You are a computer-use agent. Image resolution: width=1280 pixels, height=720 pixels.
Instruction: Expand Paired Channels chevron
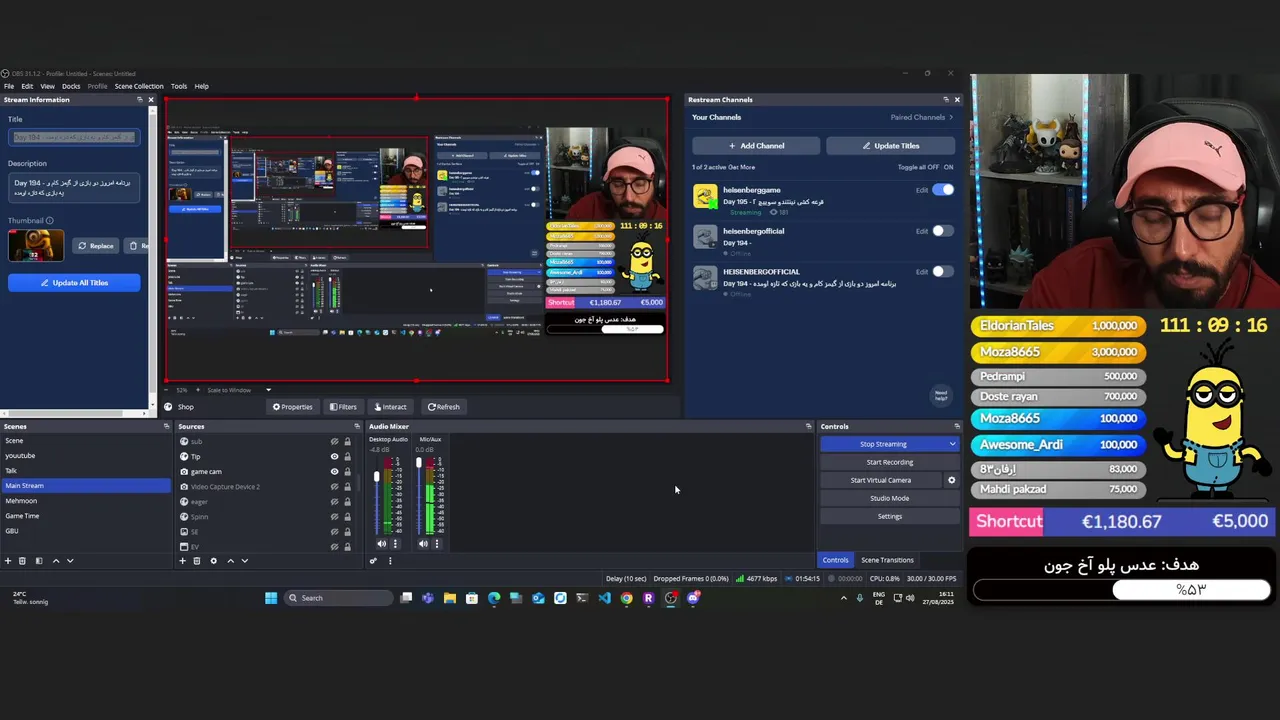pyautogui.click(x=951, y=117)
